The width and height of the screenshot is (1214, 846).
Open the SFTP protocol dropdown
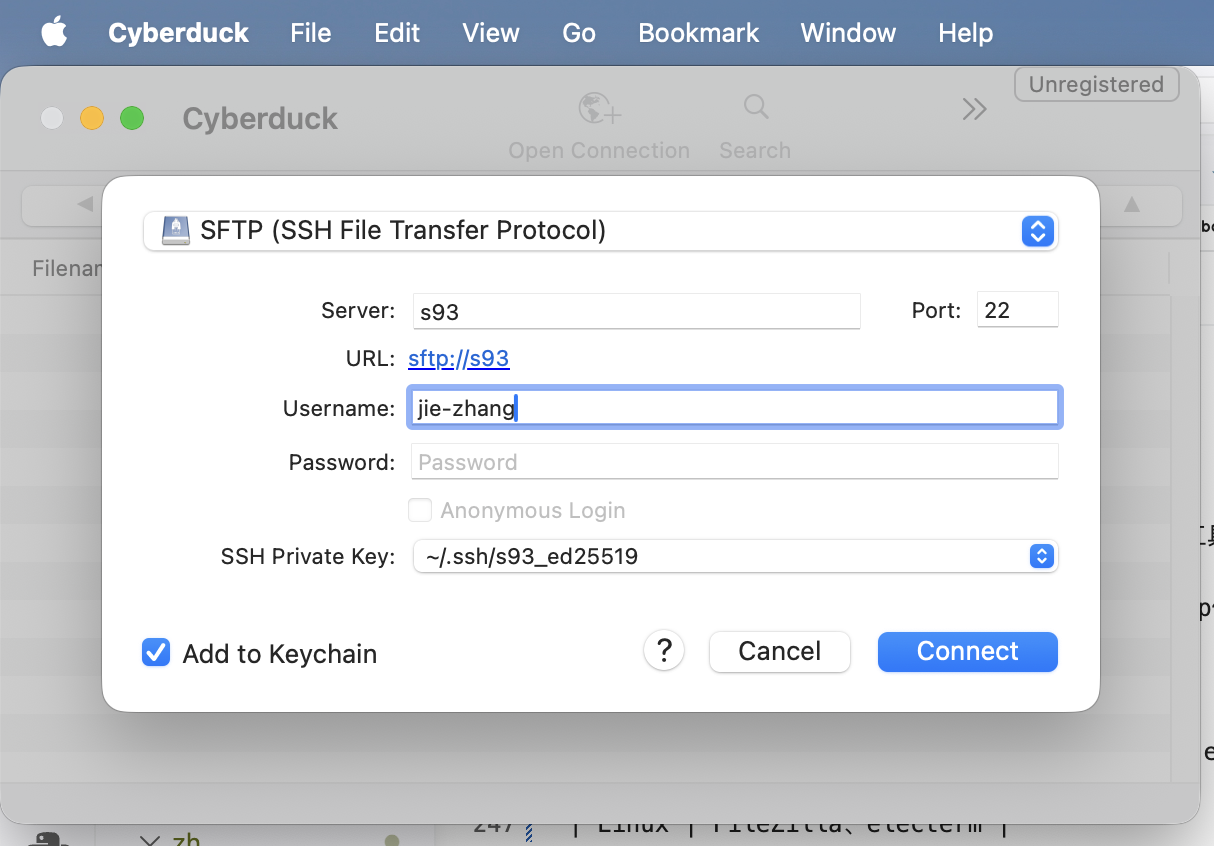click(601, 231)
